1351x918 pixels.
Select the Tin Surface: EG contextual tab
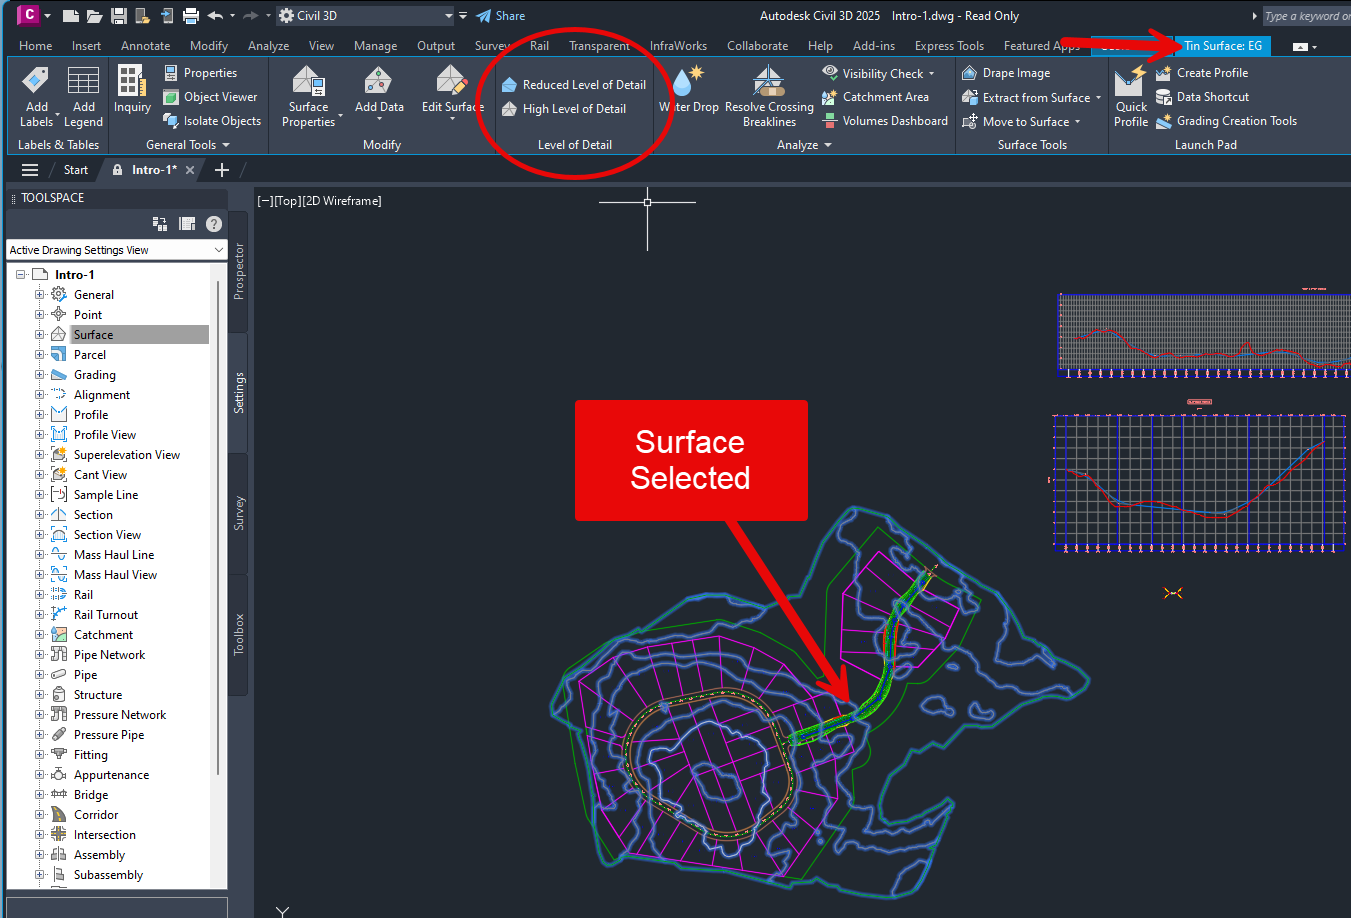(1223, 46)
